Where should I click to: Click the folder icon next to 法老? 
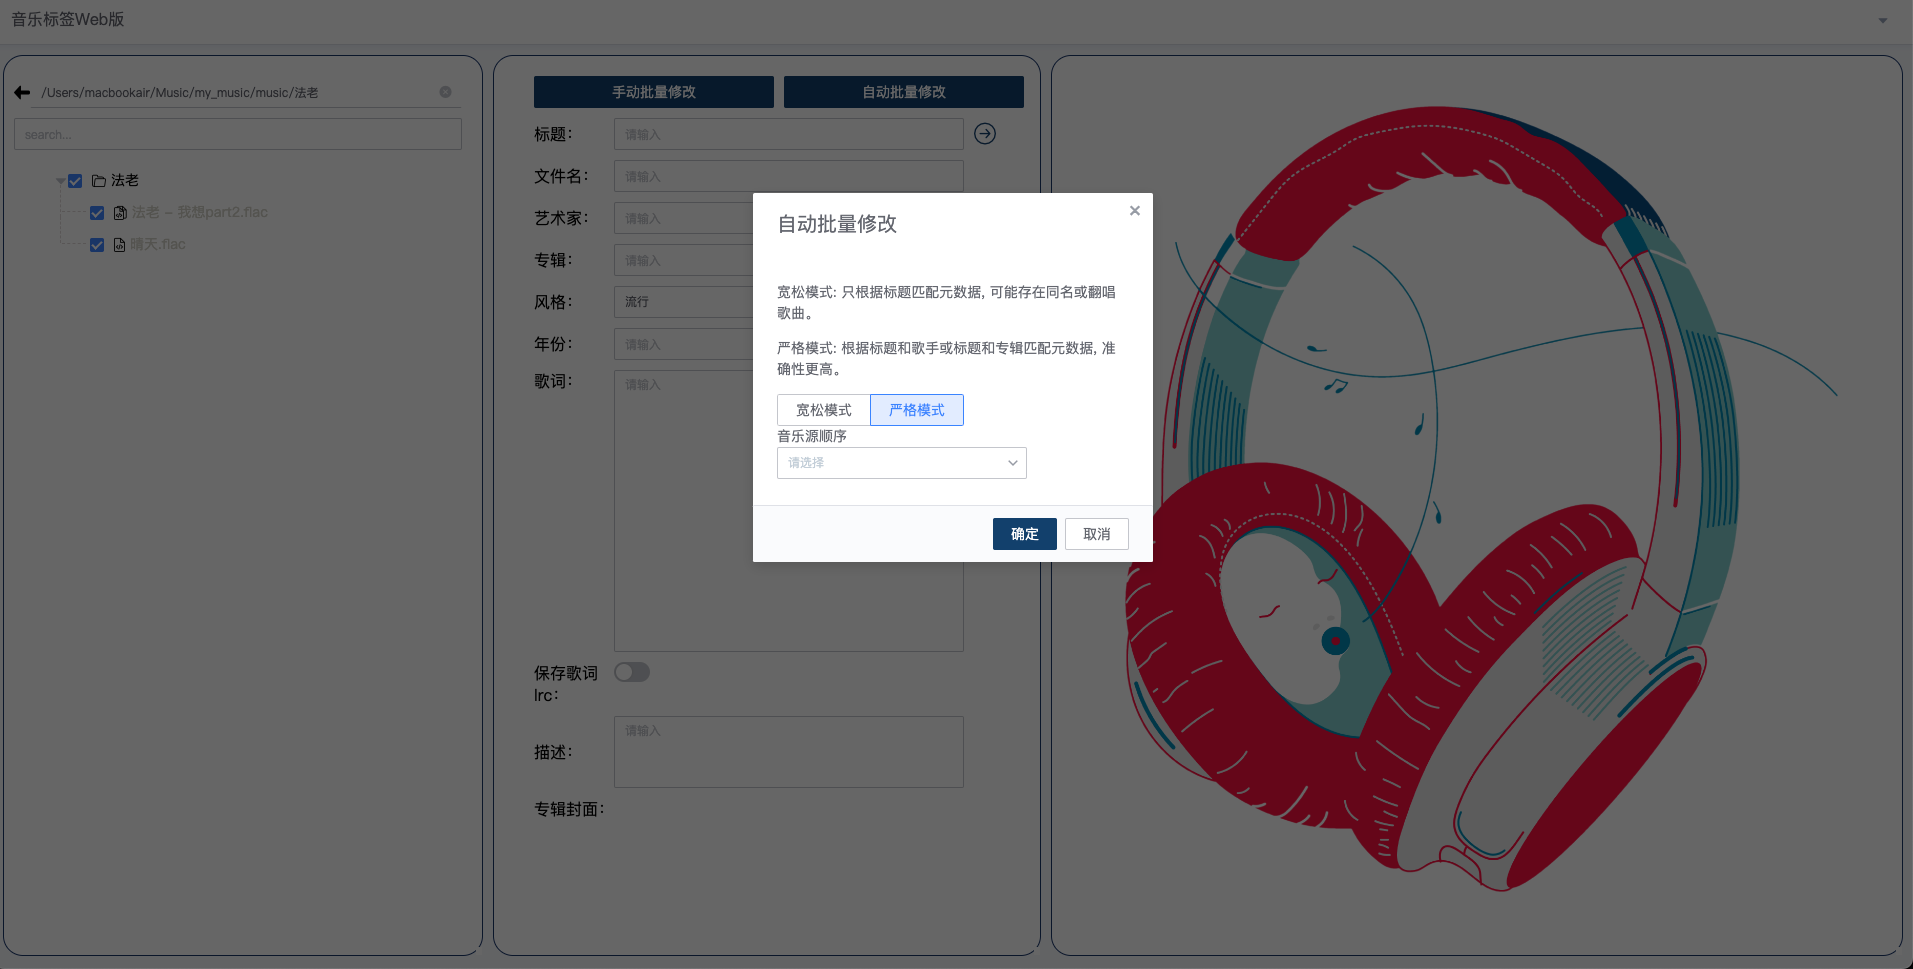(99, 181)
